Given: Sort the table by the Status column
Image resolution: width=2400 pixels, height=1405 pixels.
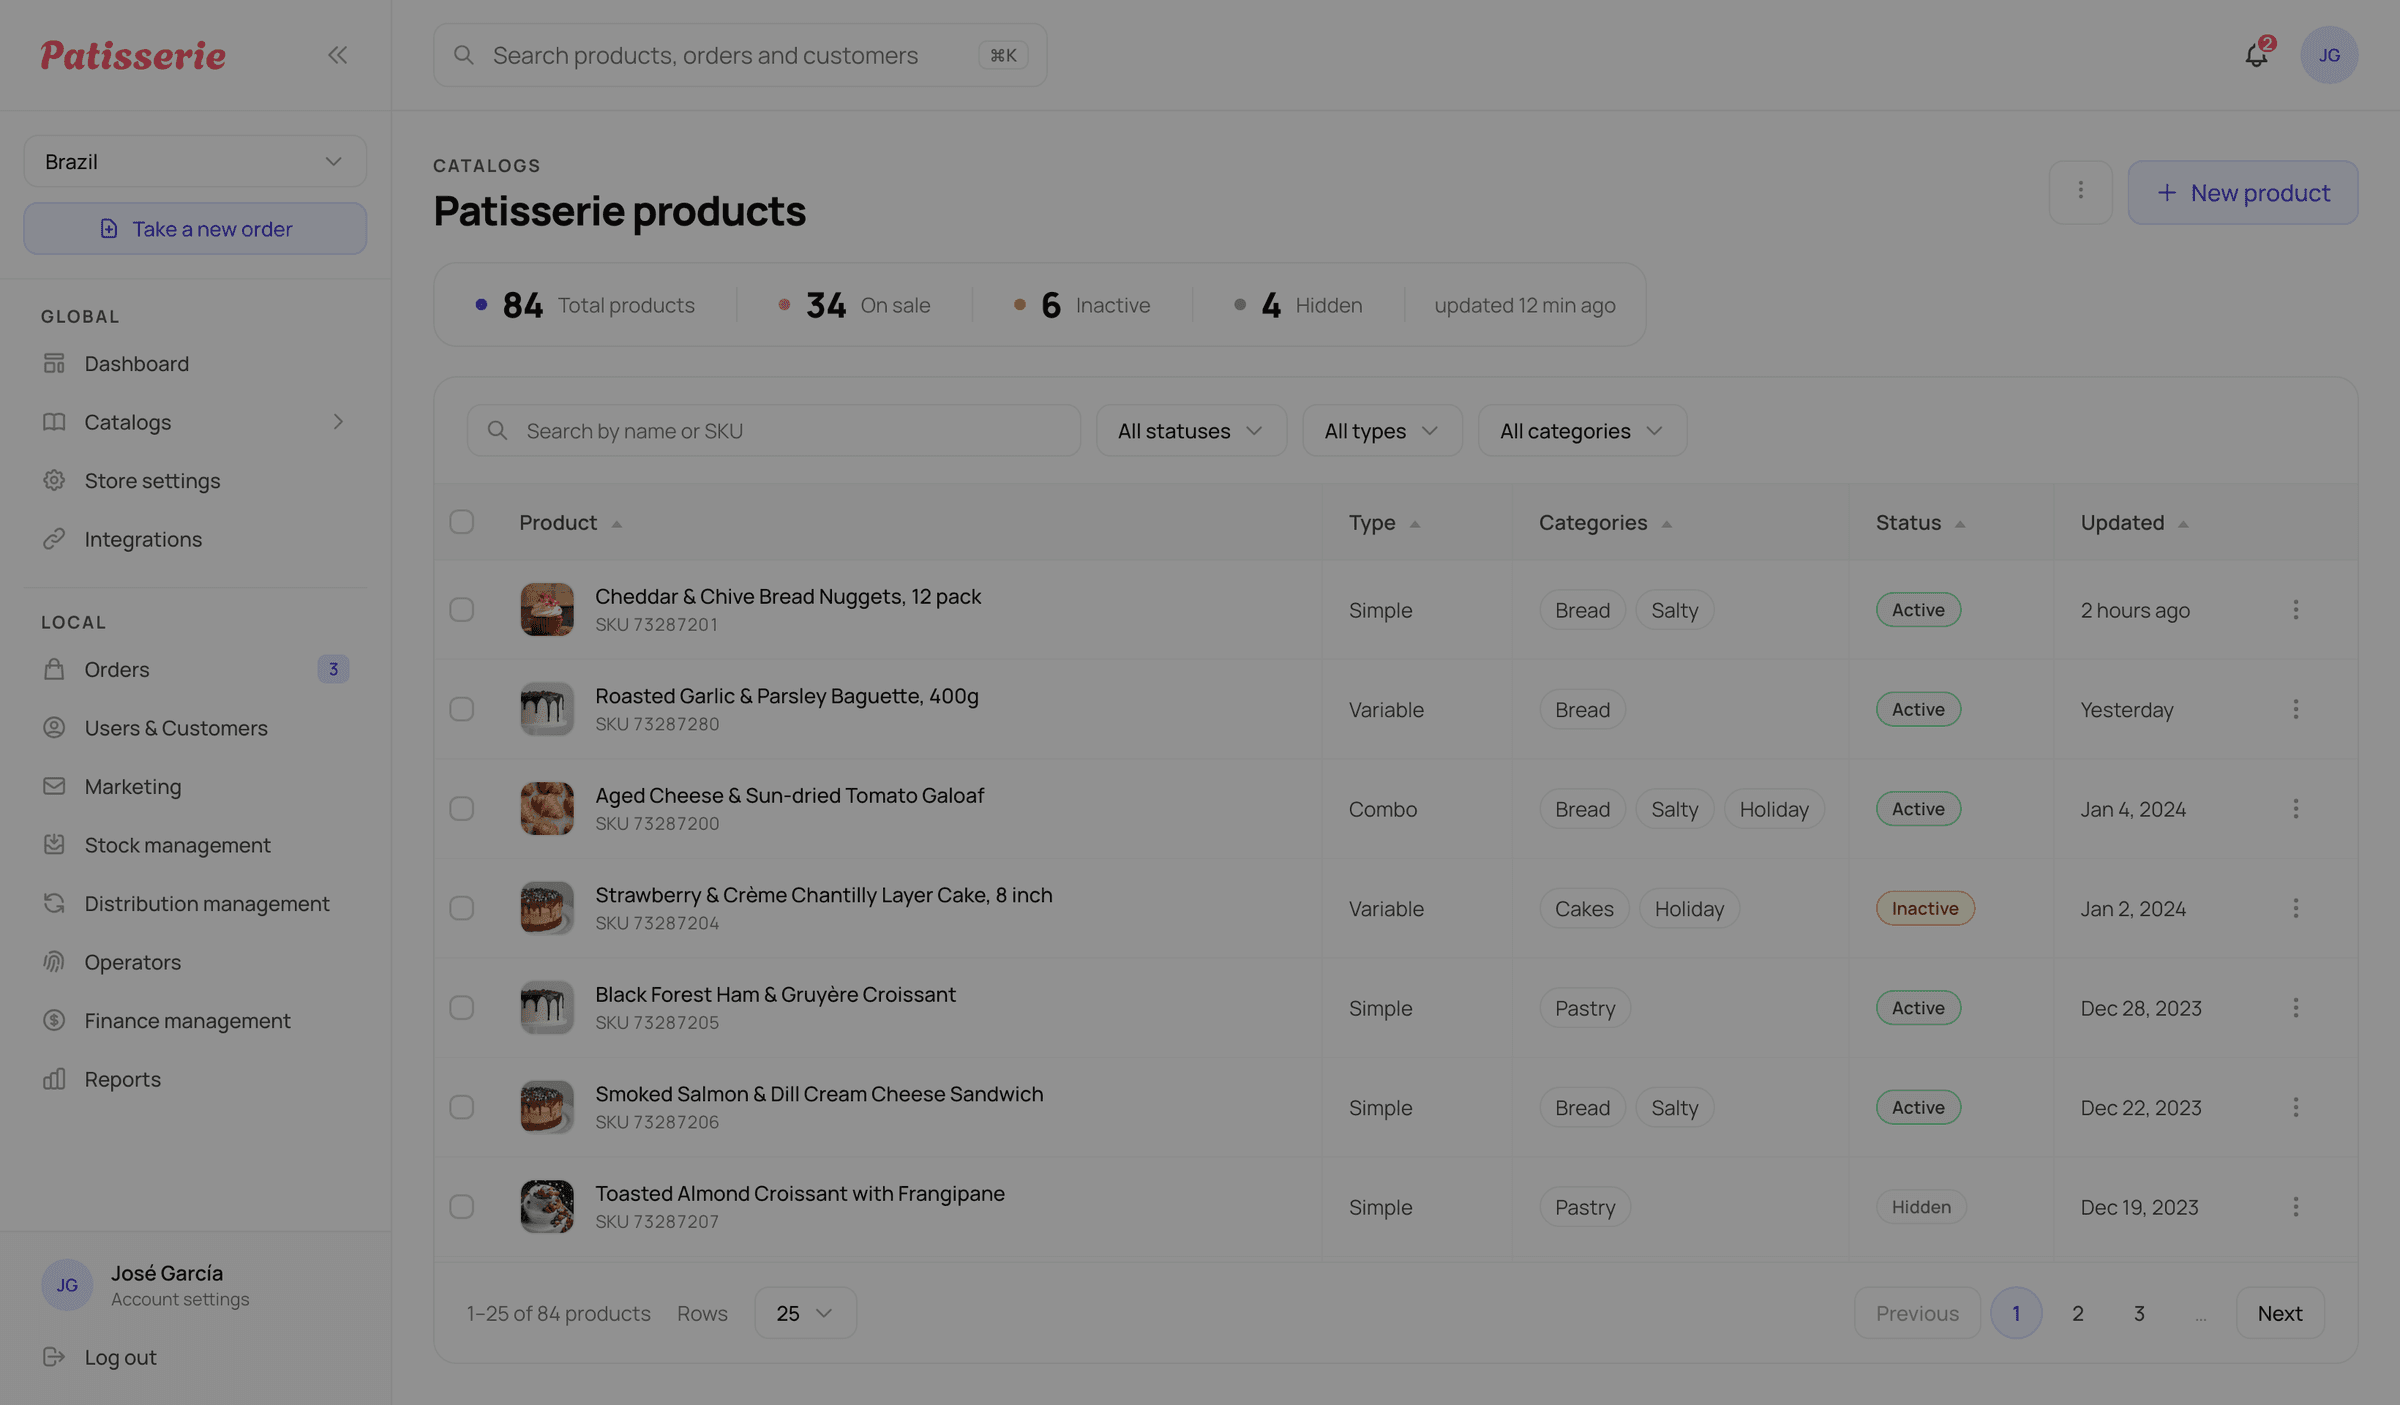Looking at the screenshot, I should (1920, 523).
